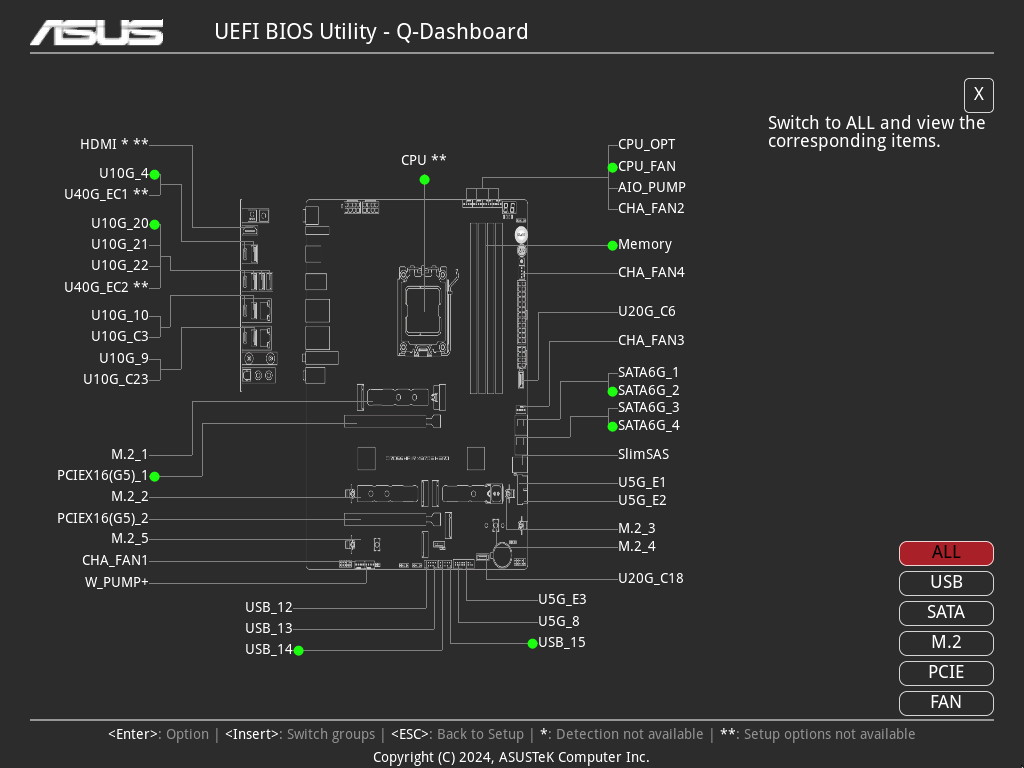Click the green status dot above the CPU

click(x=424, y=180)
